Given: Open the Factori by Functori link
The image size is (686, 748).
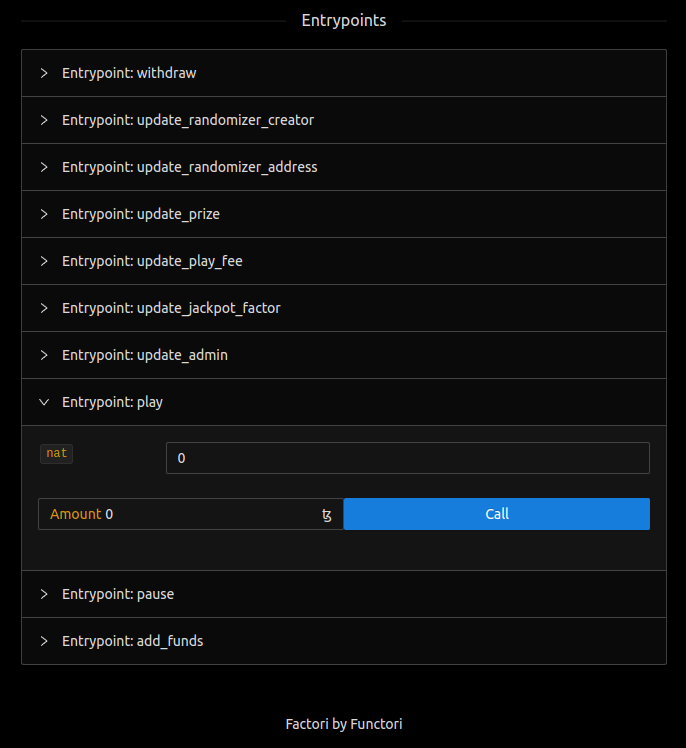Looking at the screenshot, I should pyautogui.click(x=343, y=723).
